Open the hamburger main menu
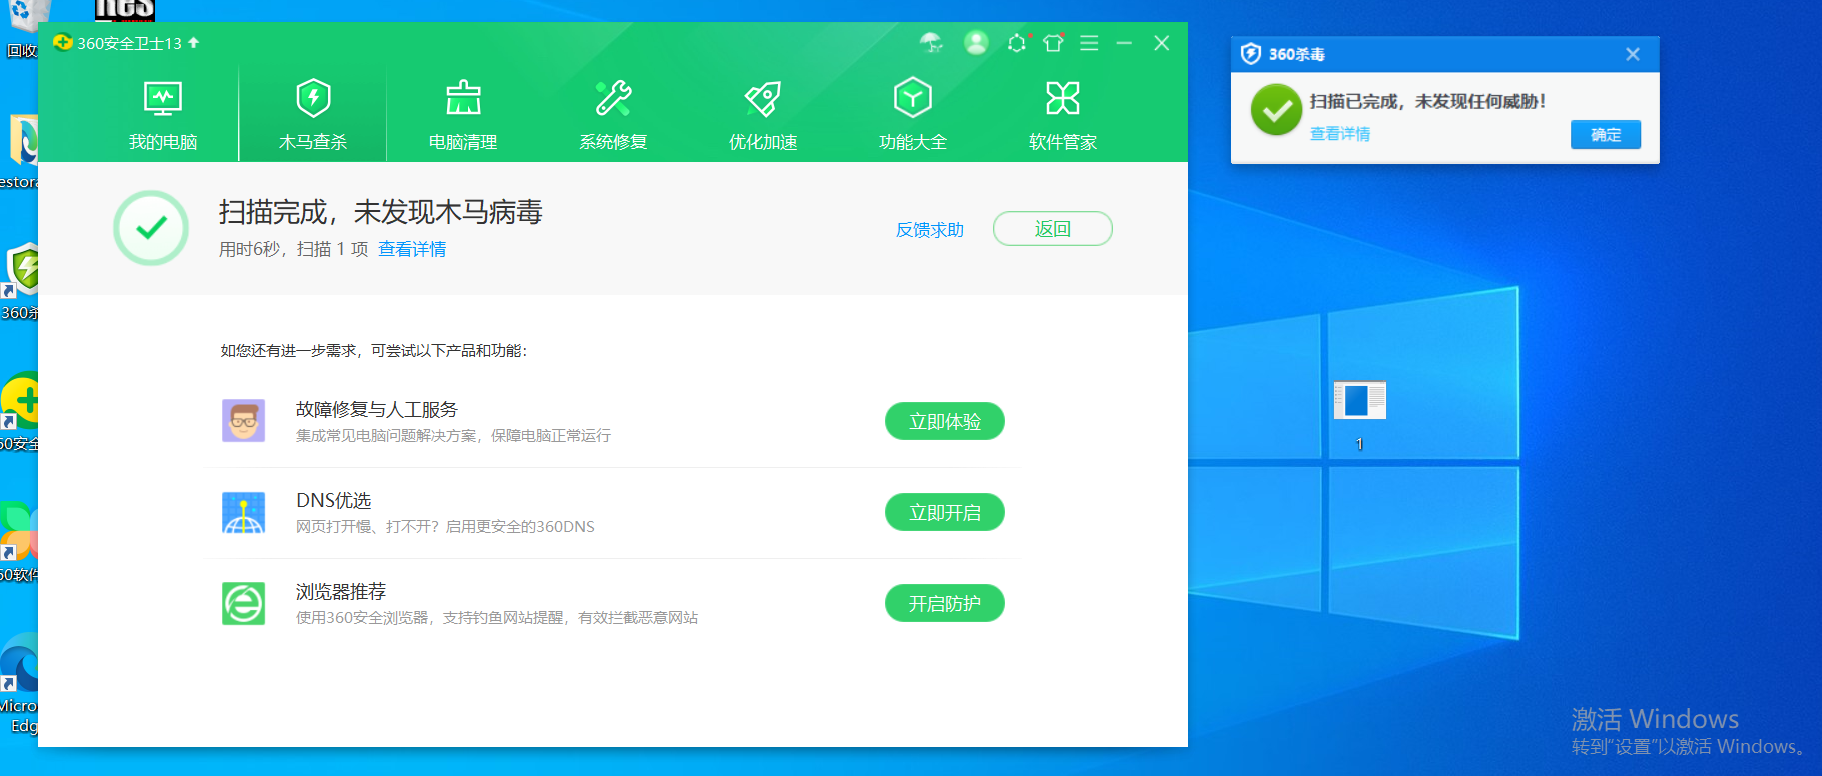The width and height of the screenshot is (1822, 776). [x=1089, y=43]
